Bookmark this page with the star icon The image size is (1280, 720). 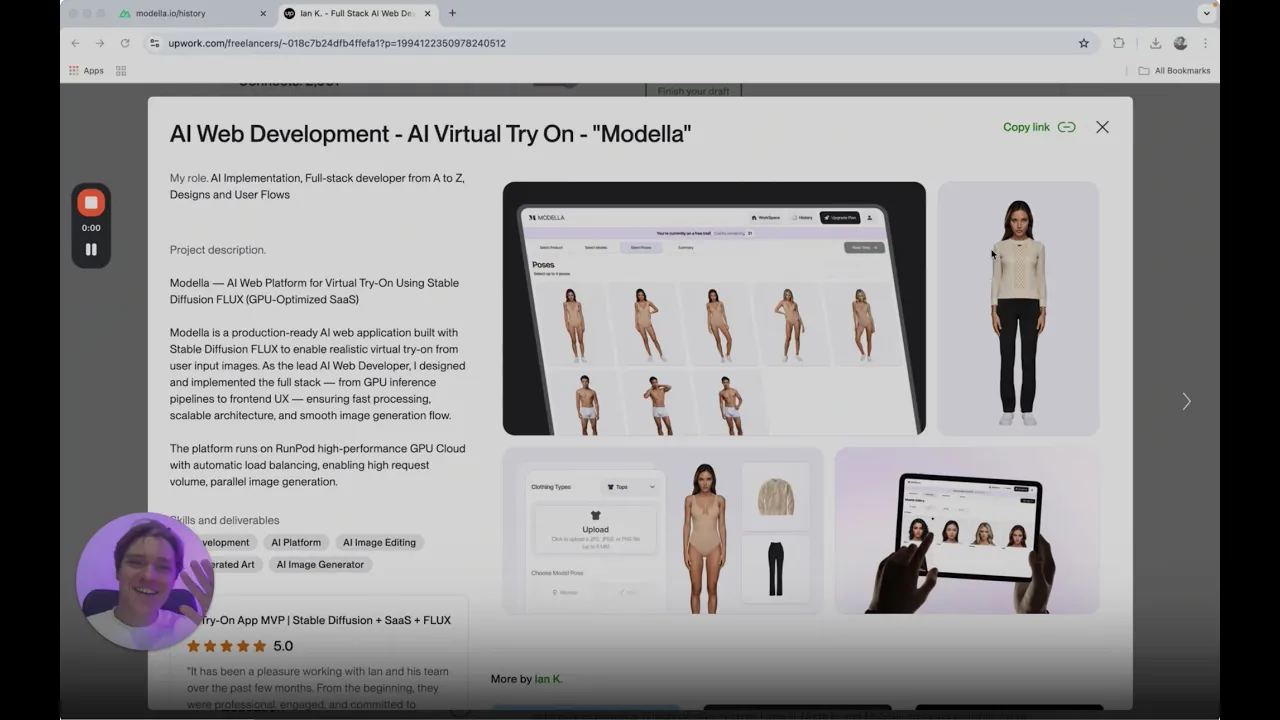pos(1084,43)
